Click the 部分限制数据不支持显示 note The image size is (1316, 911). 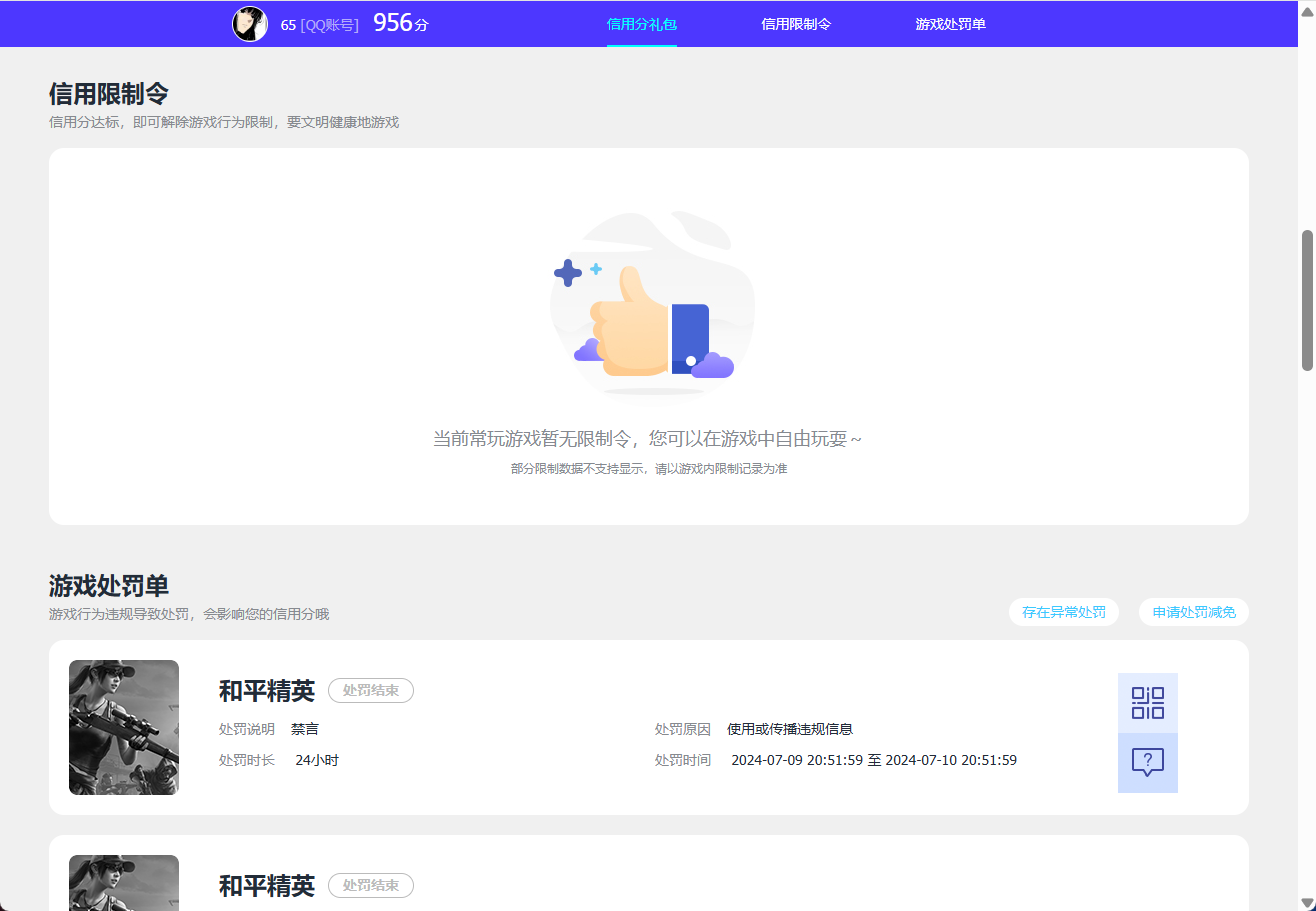tap(649, 468)
